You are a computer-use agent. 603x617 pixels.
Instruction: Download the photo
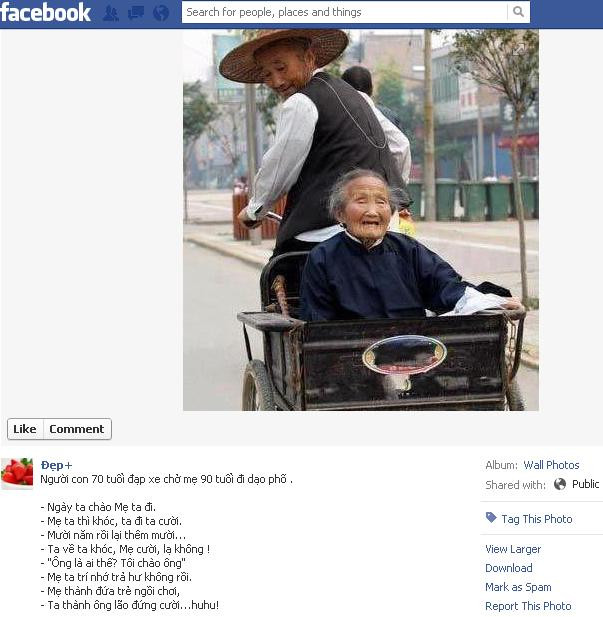click(x=509, y=568)
